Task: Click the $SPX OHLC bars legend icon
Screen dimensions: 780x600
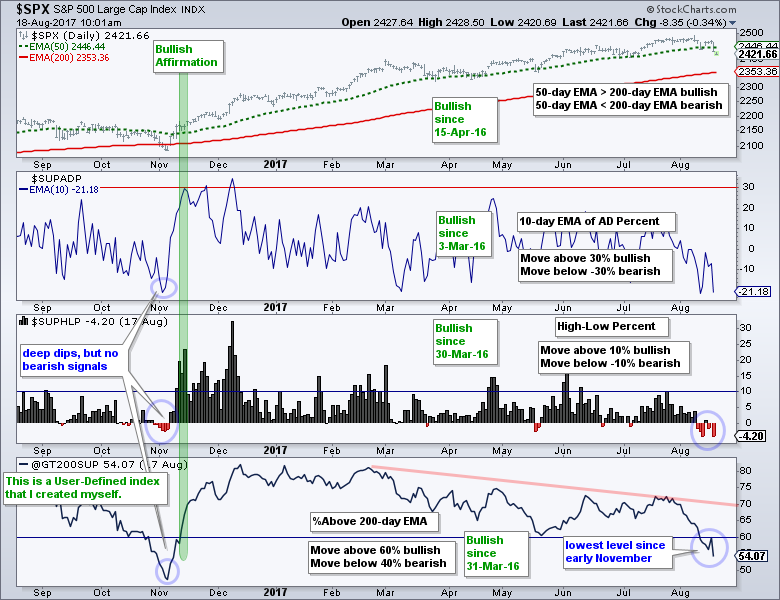Action: tap(25, 34)
